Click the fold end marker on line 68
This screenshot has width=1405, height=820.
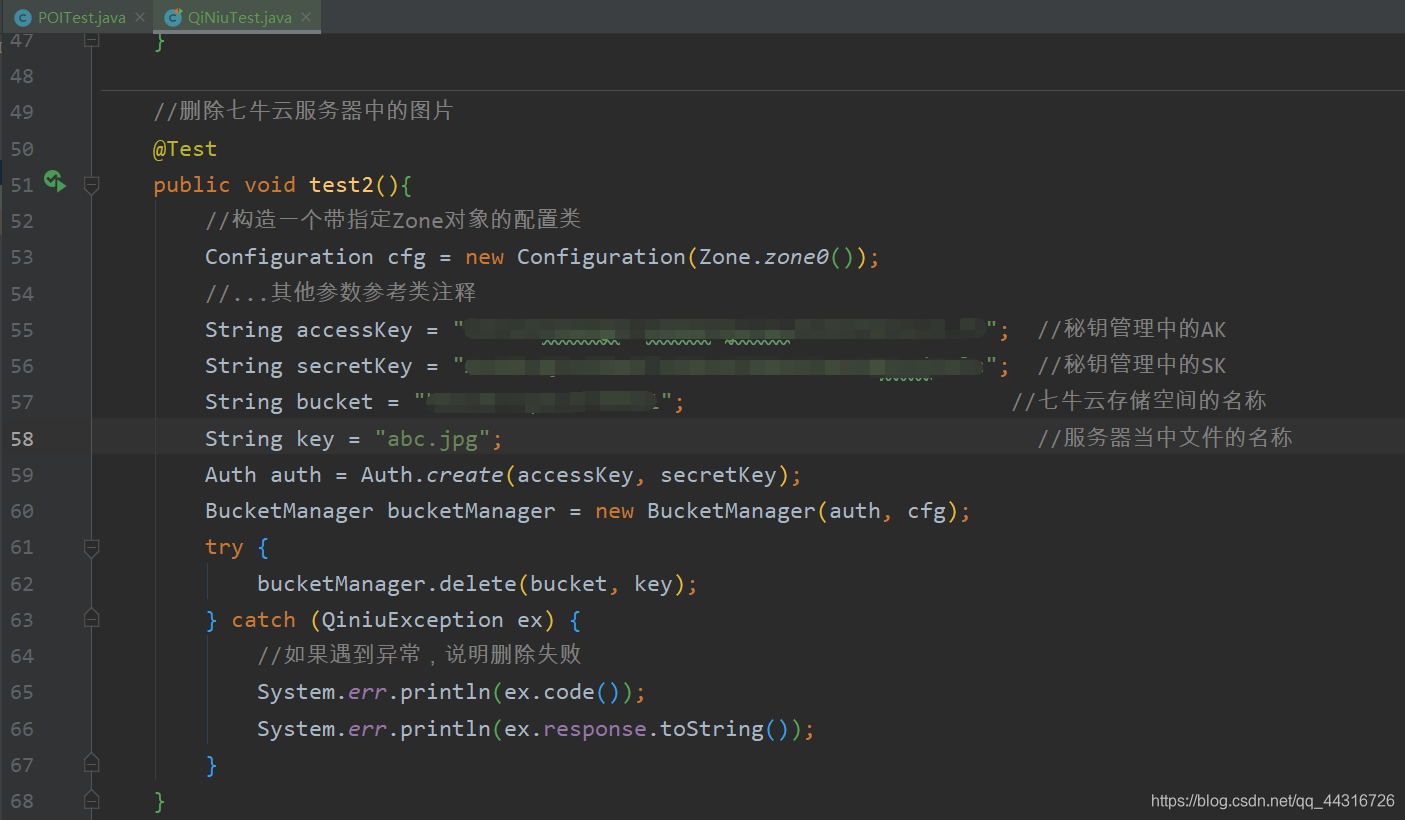pyautogui.click(x=92, y=800)
